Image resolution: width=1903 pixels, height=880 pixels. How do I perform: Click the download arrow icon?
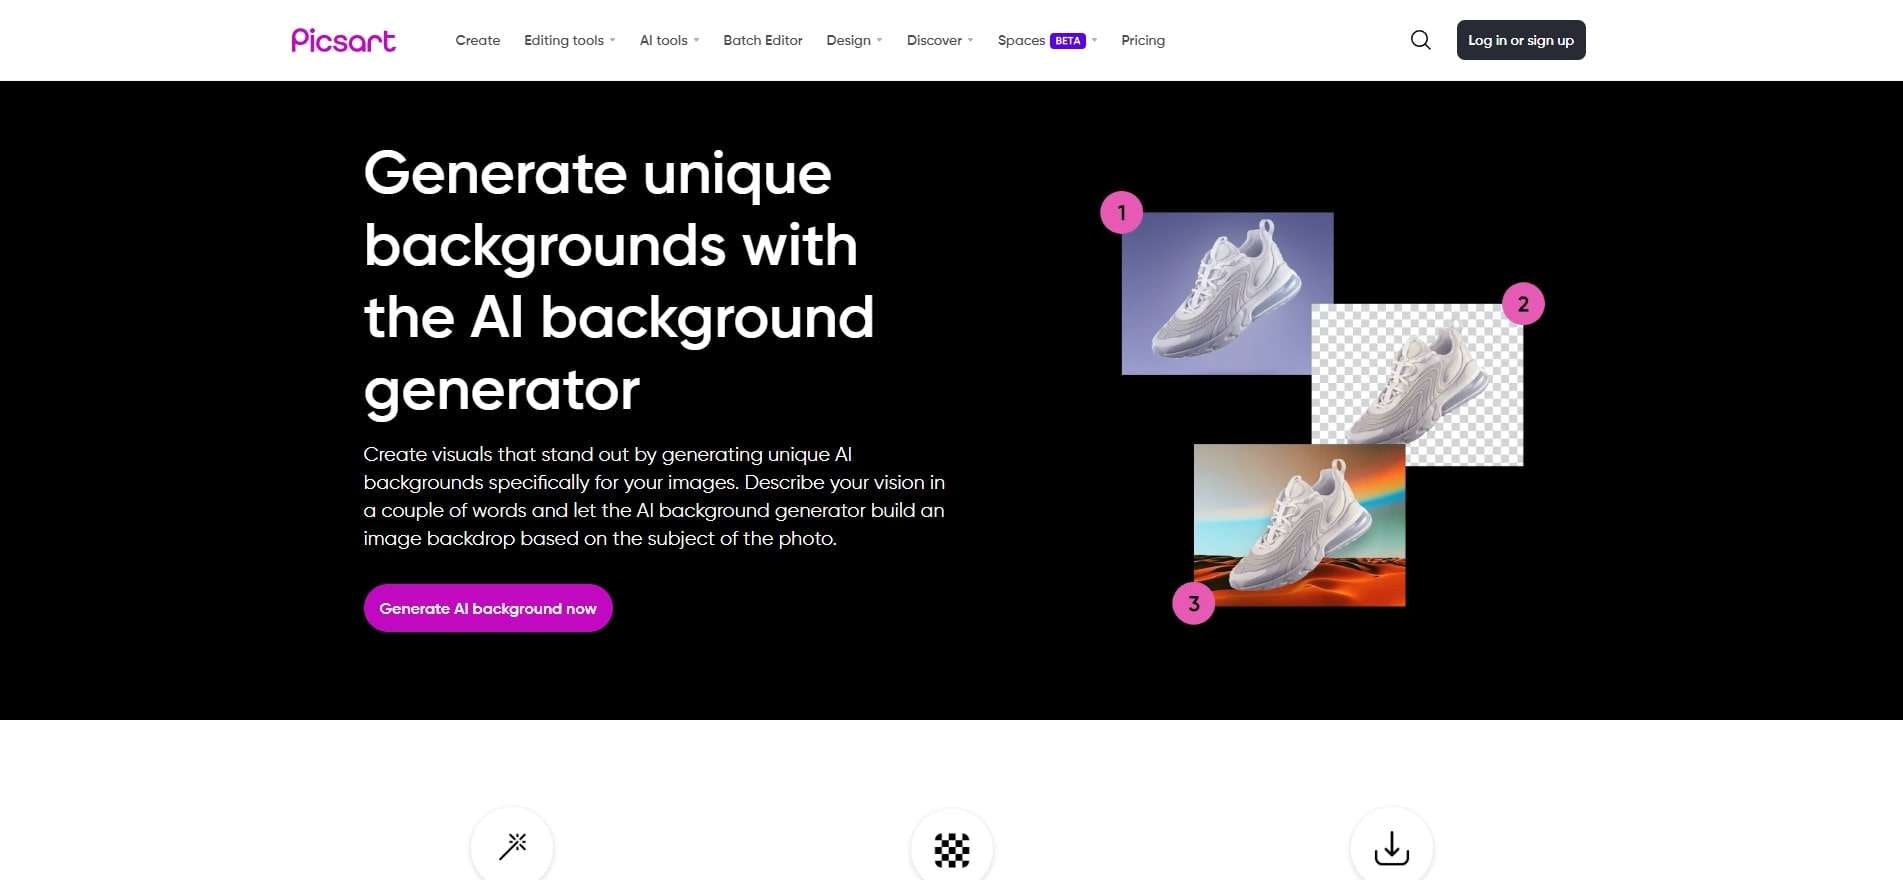pos(1392,848)
